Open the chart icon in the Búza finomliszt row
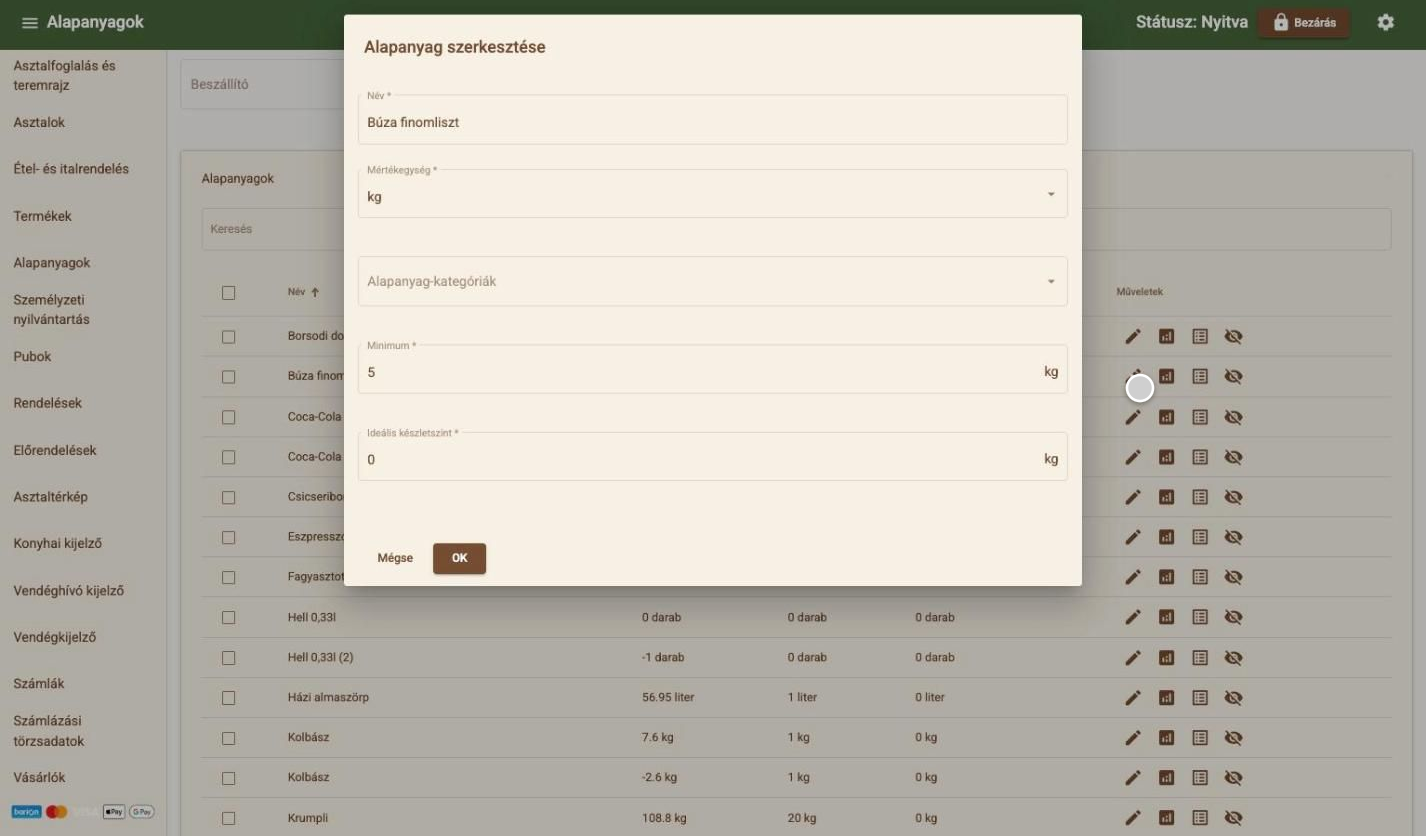 pyautogui.click(x=1166, y=377)
